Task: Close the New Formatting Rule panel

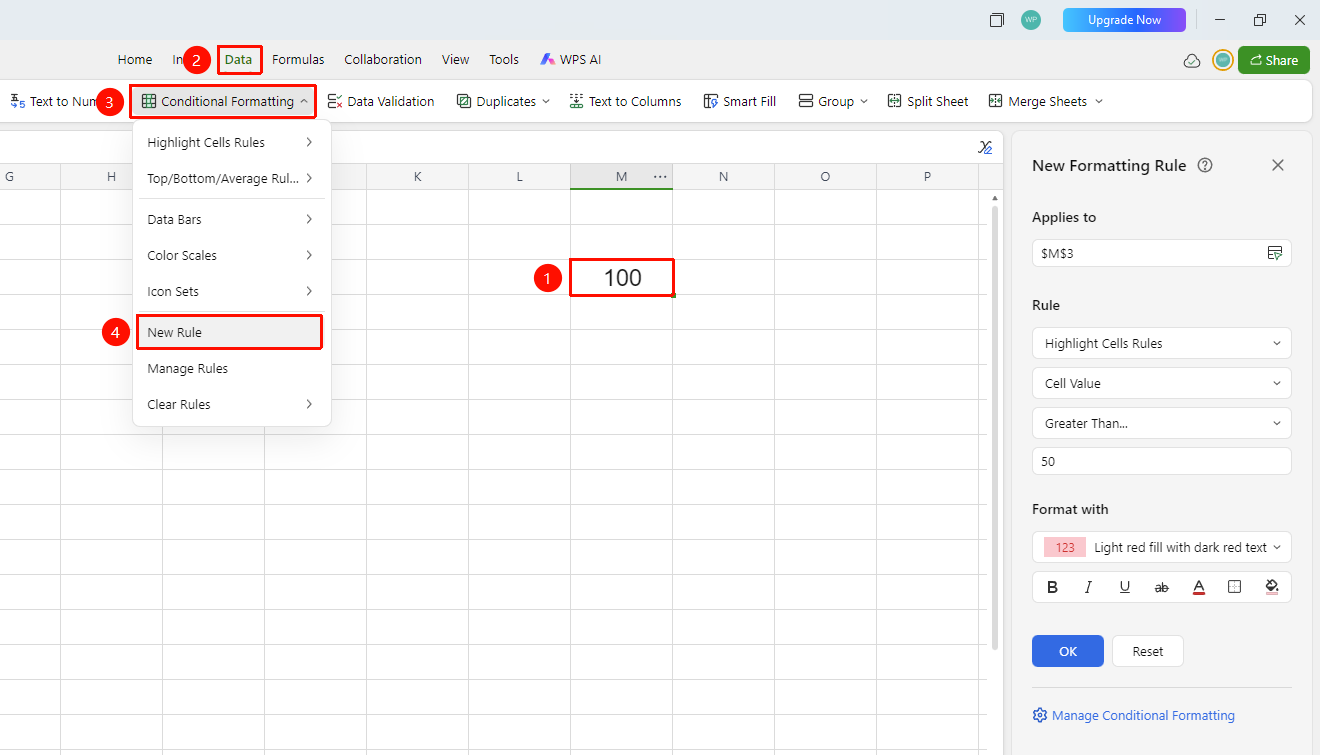Action: 1278,166
